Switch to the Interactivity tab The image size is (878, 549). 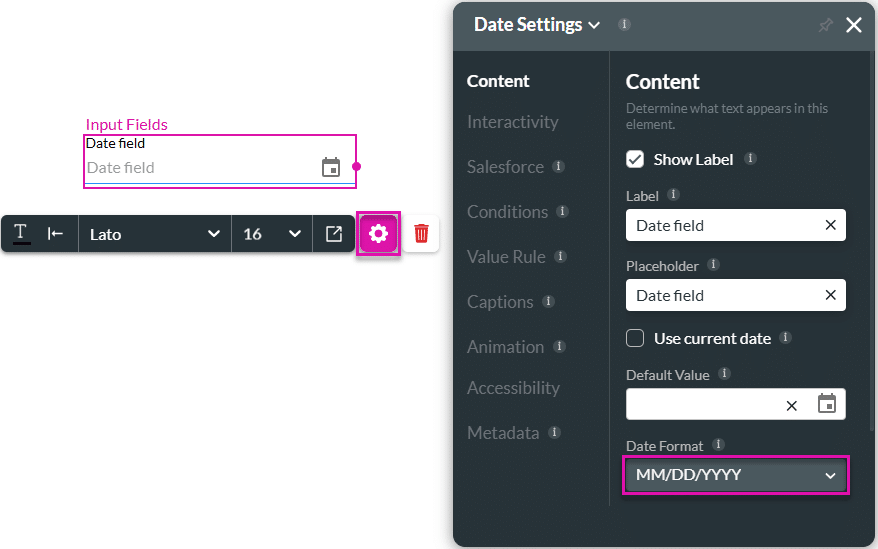click(x=512, y=122)
